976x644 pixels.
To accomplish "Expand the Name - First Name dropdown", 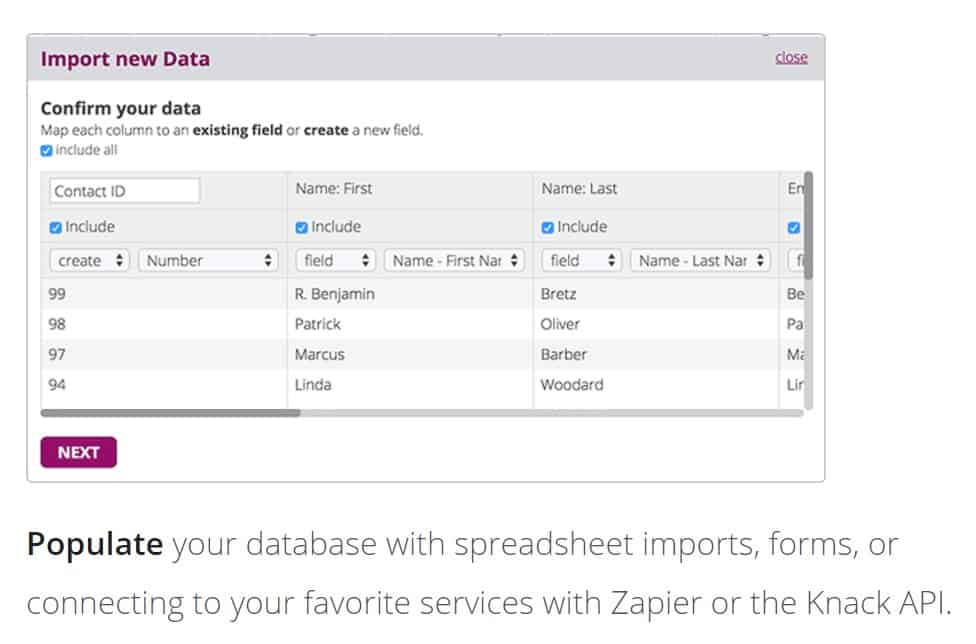I will tap(454, 261).
